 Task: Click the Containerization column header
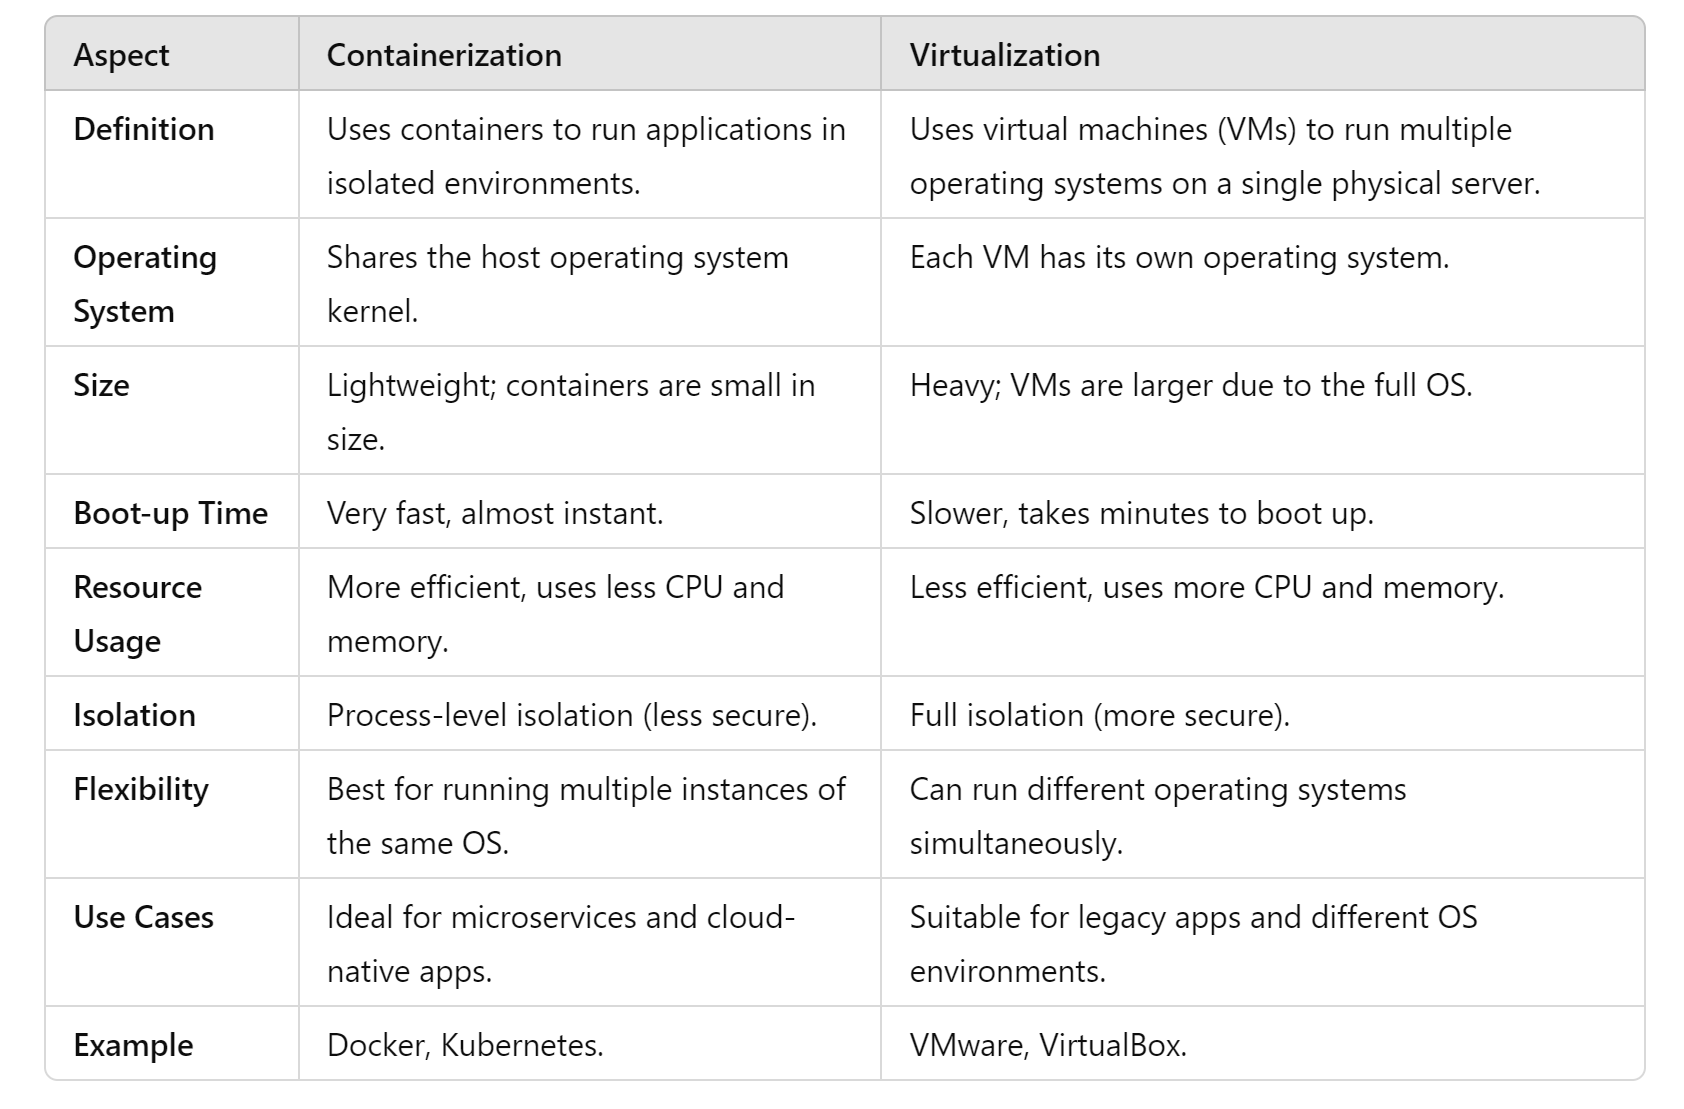click(444, 55)
